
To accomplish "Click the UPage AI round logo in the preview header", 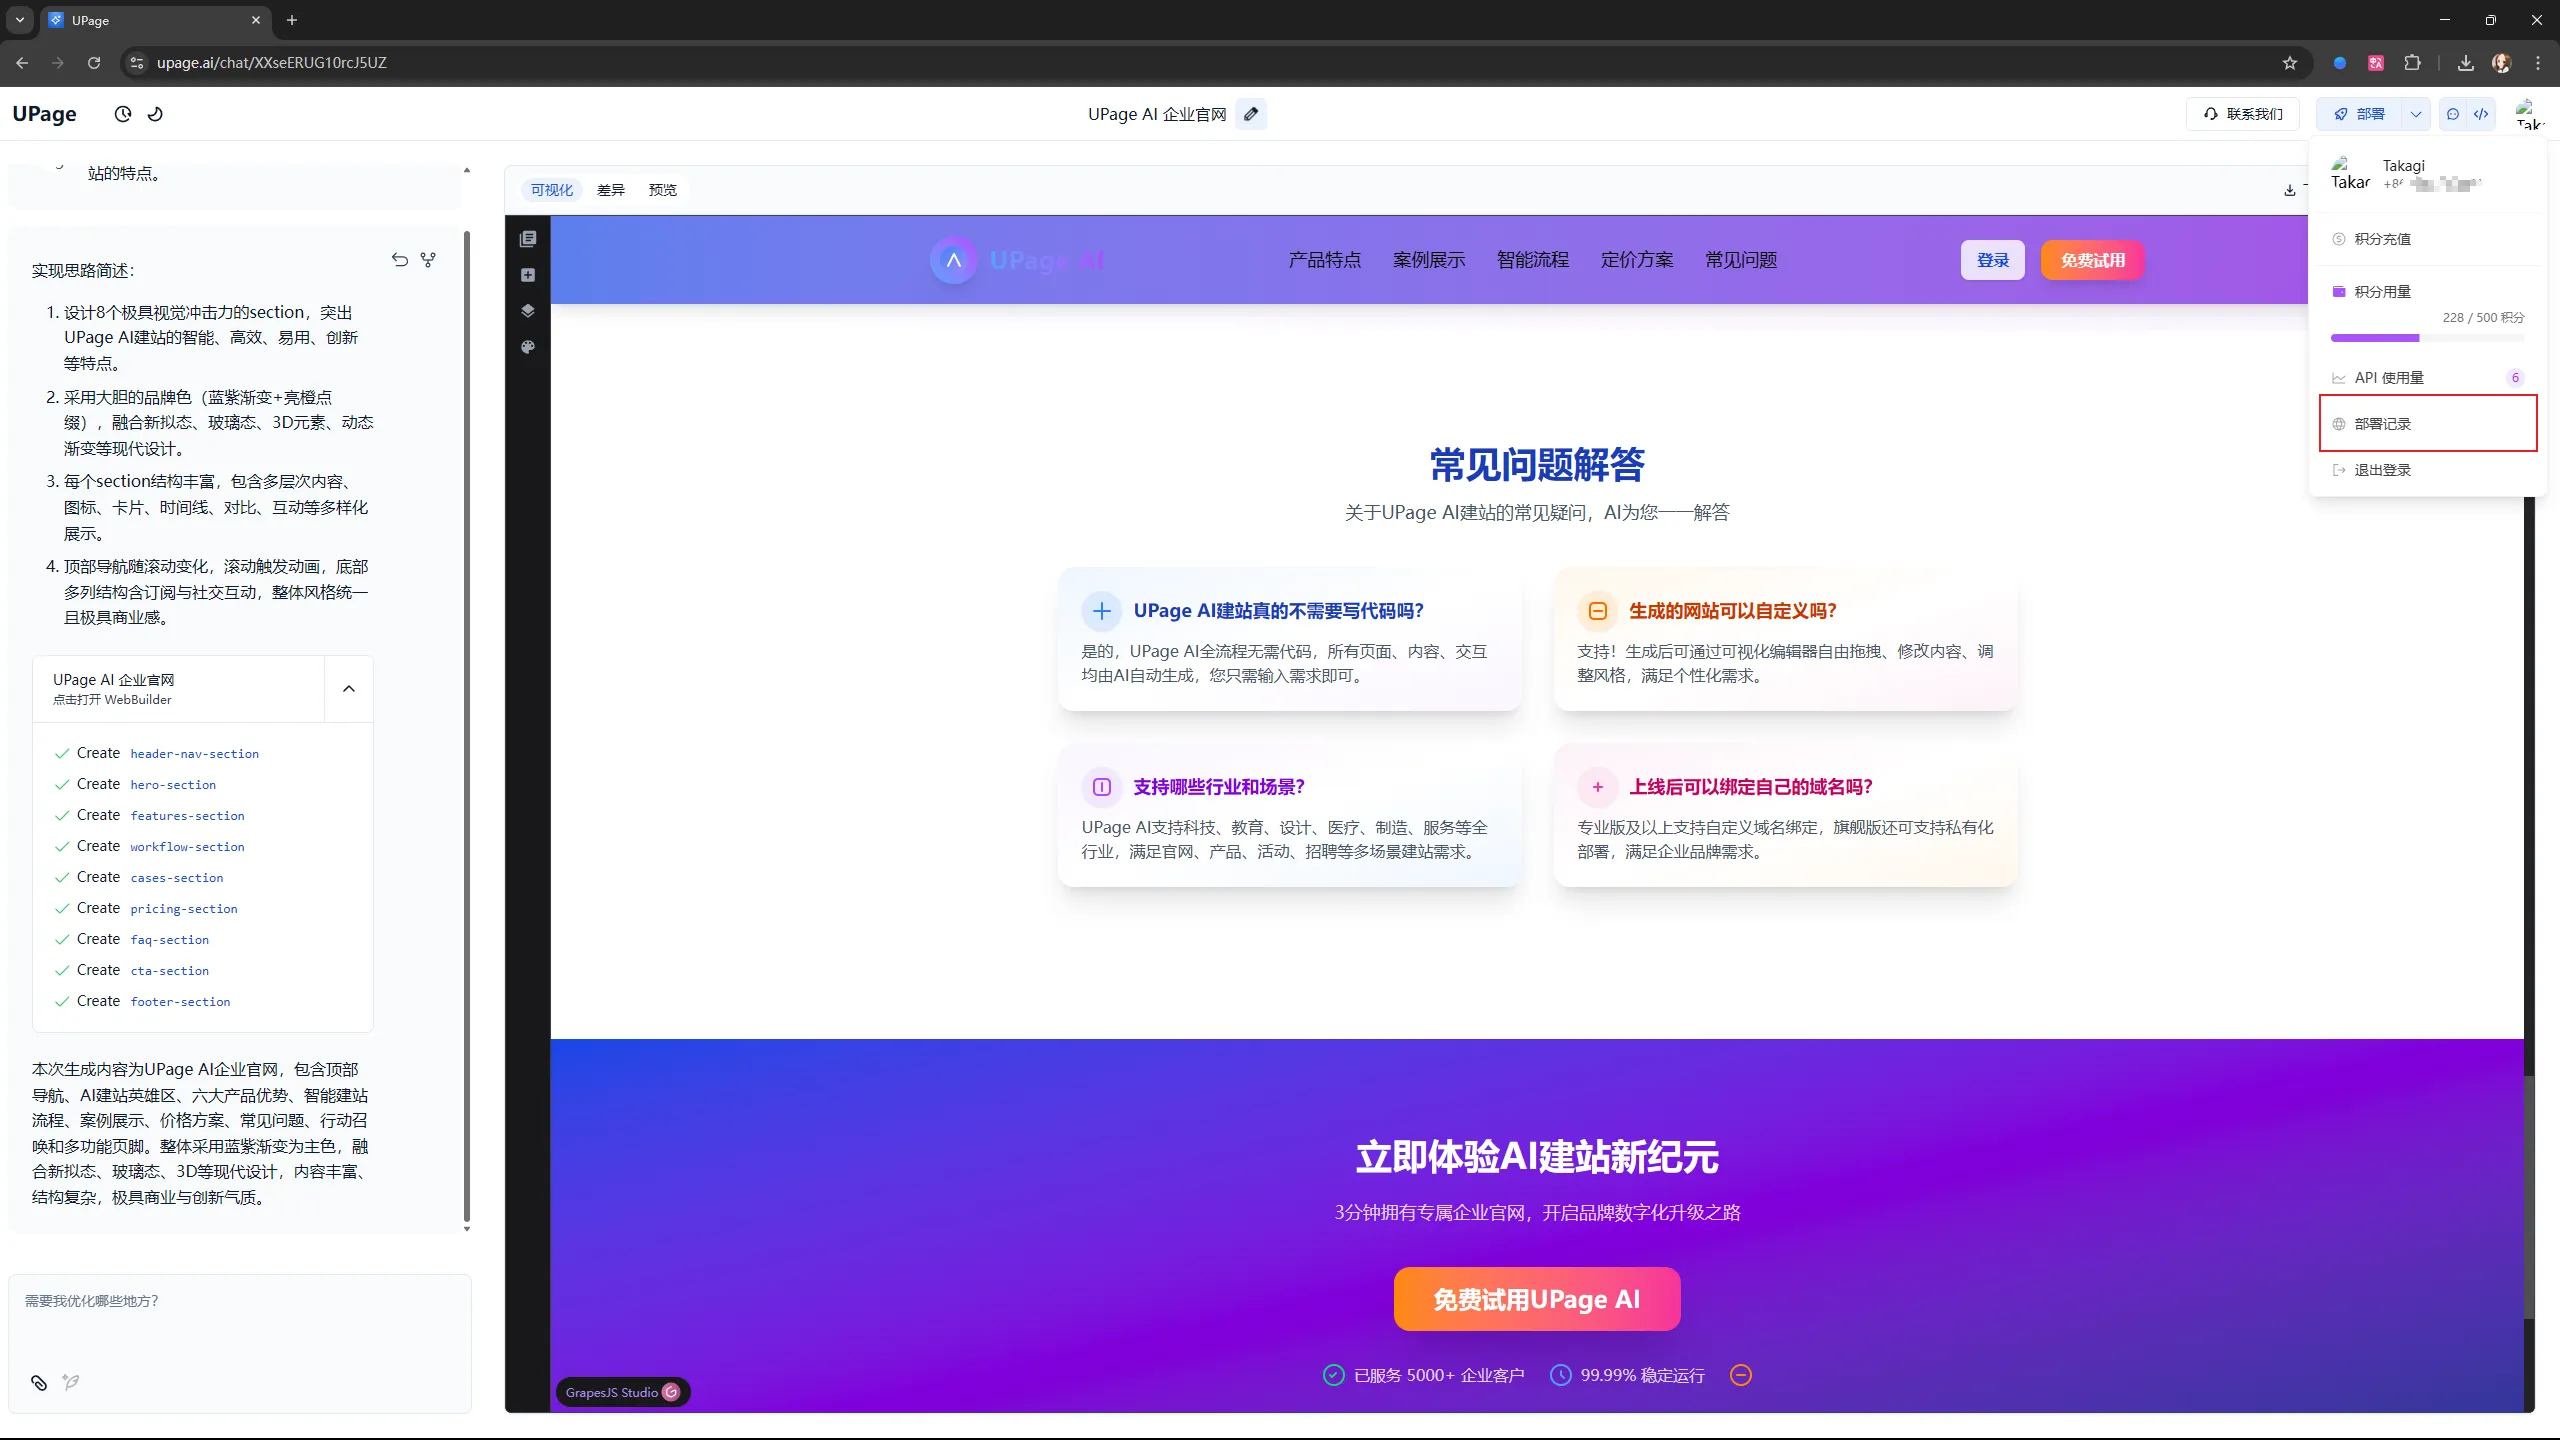I will pyautogui.click(x=954, y=260).
